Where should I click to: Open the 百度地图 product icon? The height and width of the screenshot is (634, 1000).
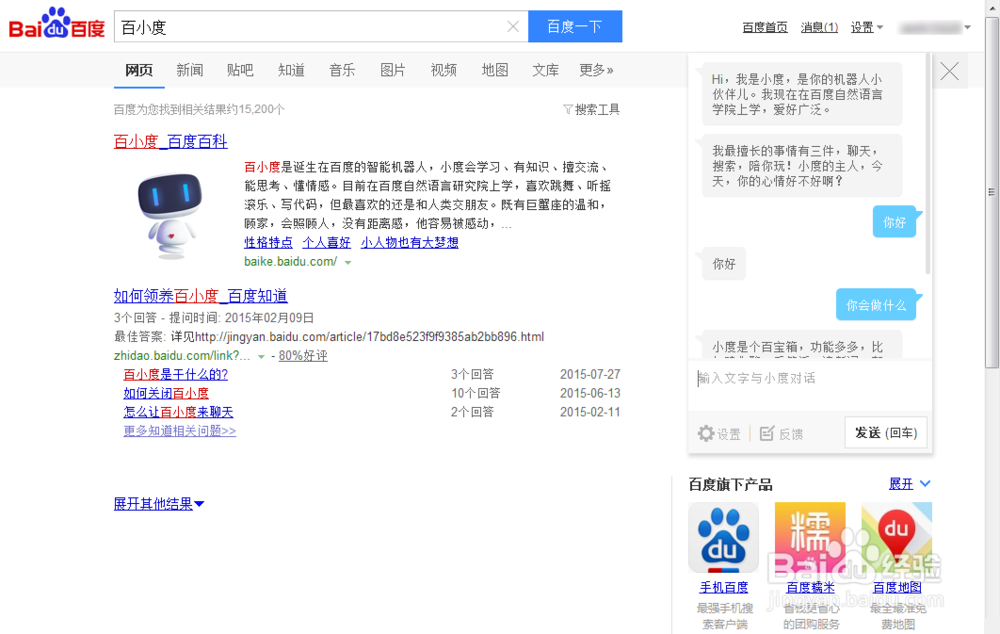click(x=896, y=538)
